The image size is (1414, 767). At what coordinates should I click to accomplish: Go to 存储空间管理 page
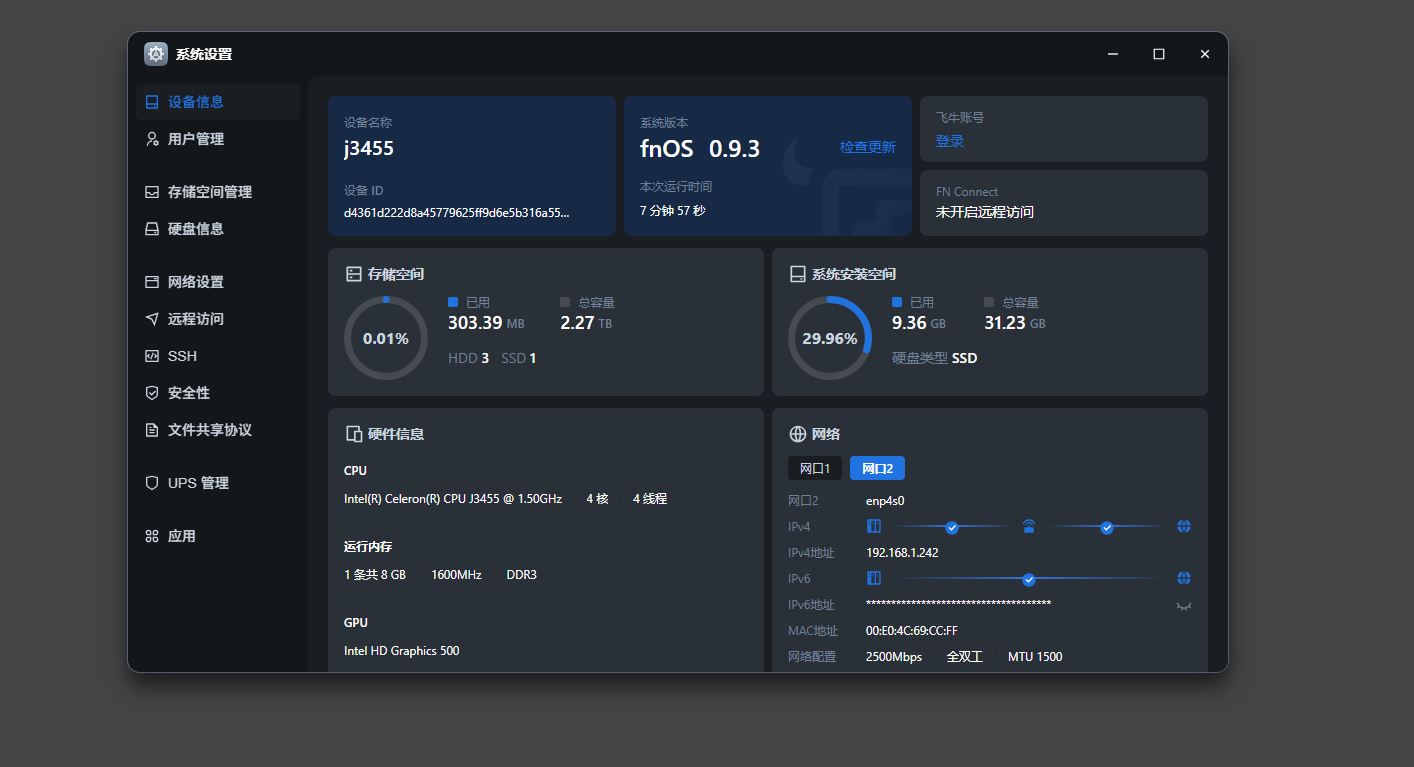[218, 192]
